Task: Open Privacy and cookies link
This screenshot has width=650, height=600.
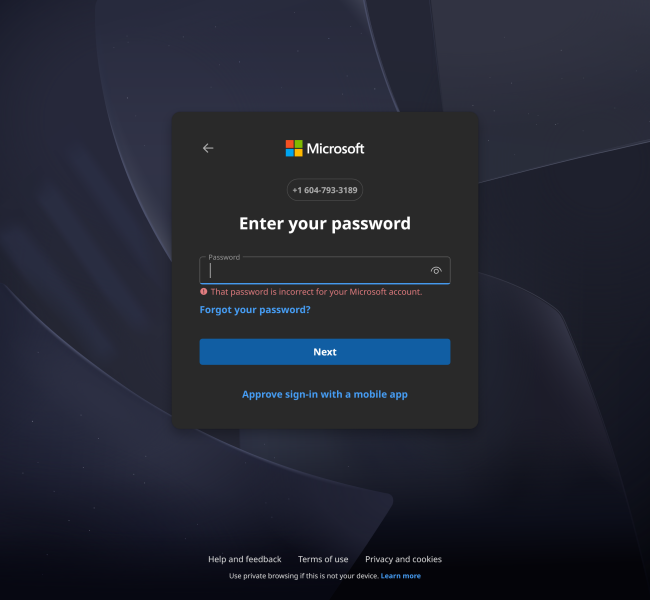Action: [403, 559]
